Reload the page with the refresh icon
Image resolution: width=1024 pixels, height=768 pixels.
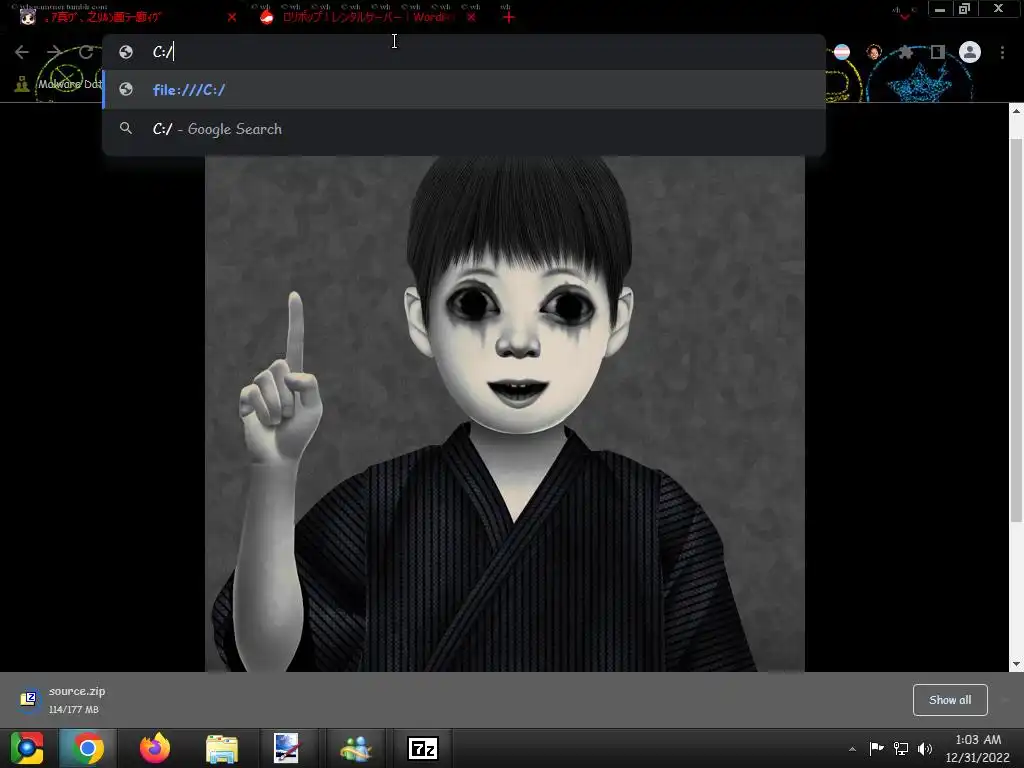86,52
